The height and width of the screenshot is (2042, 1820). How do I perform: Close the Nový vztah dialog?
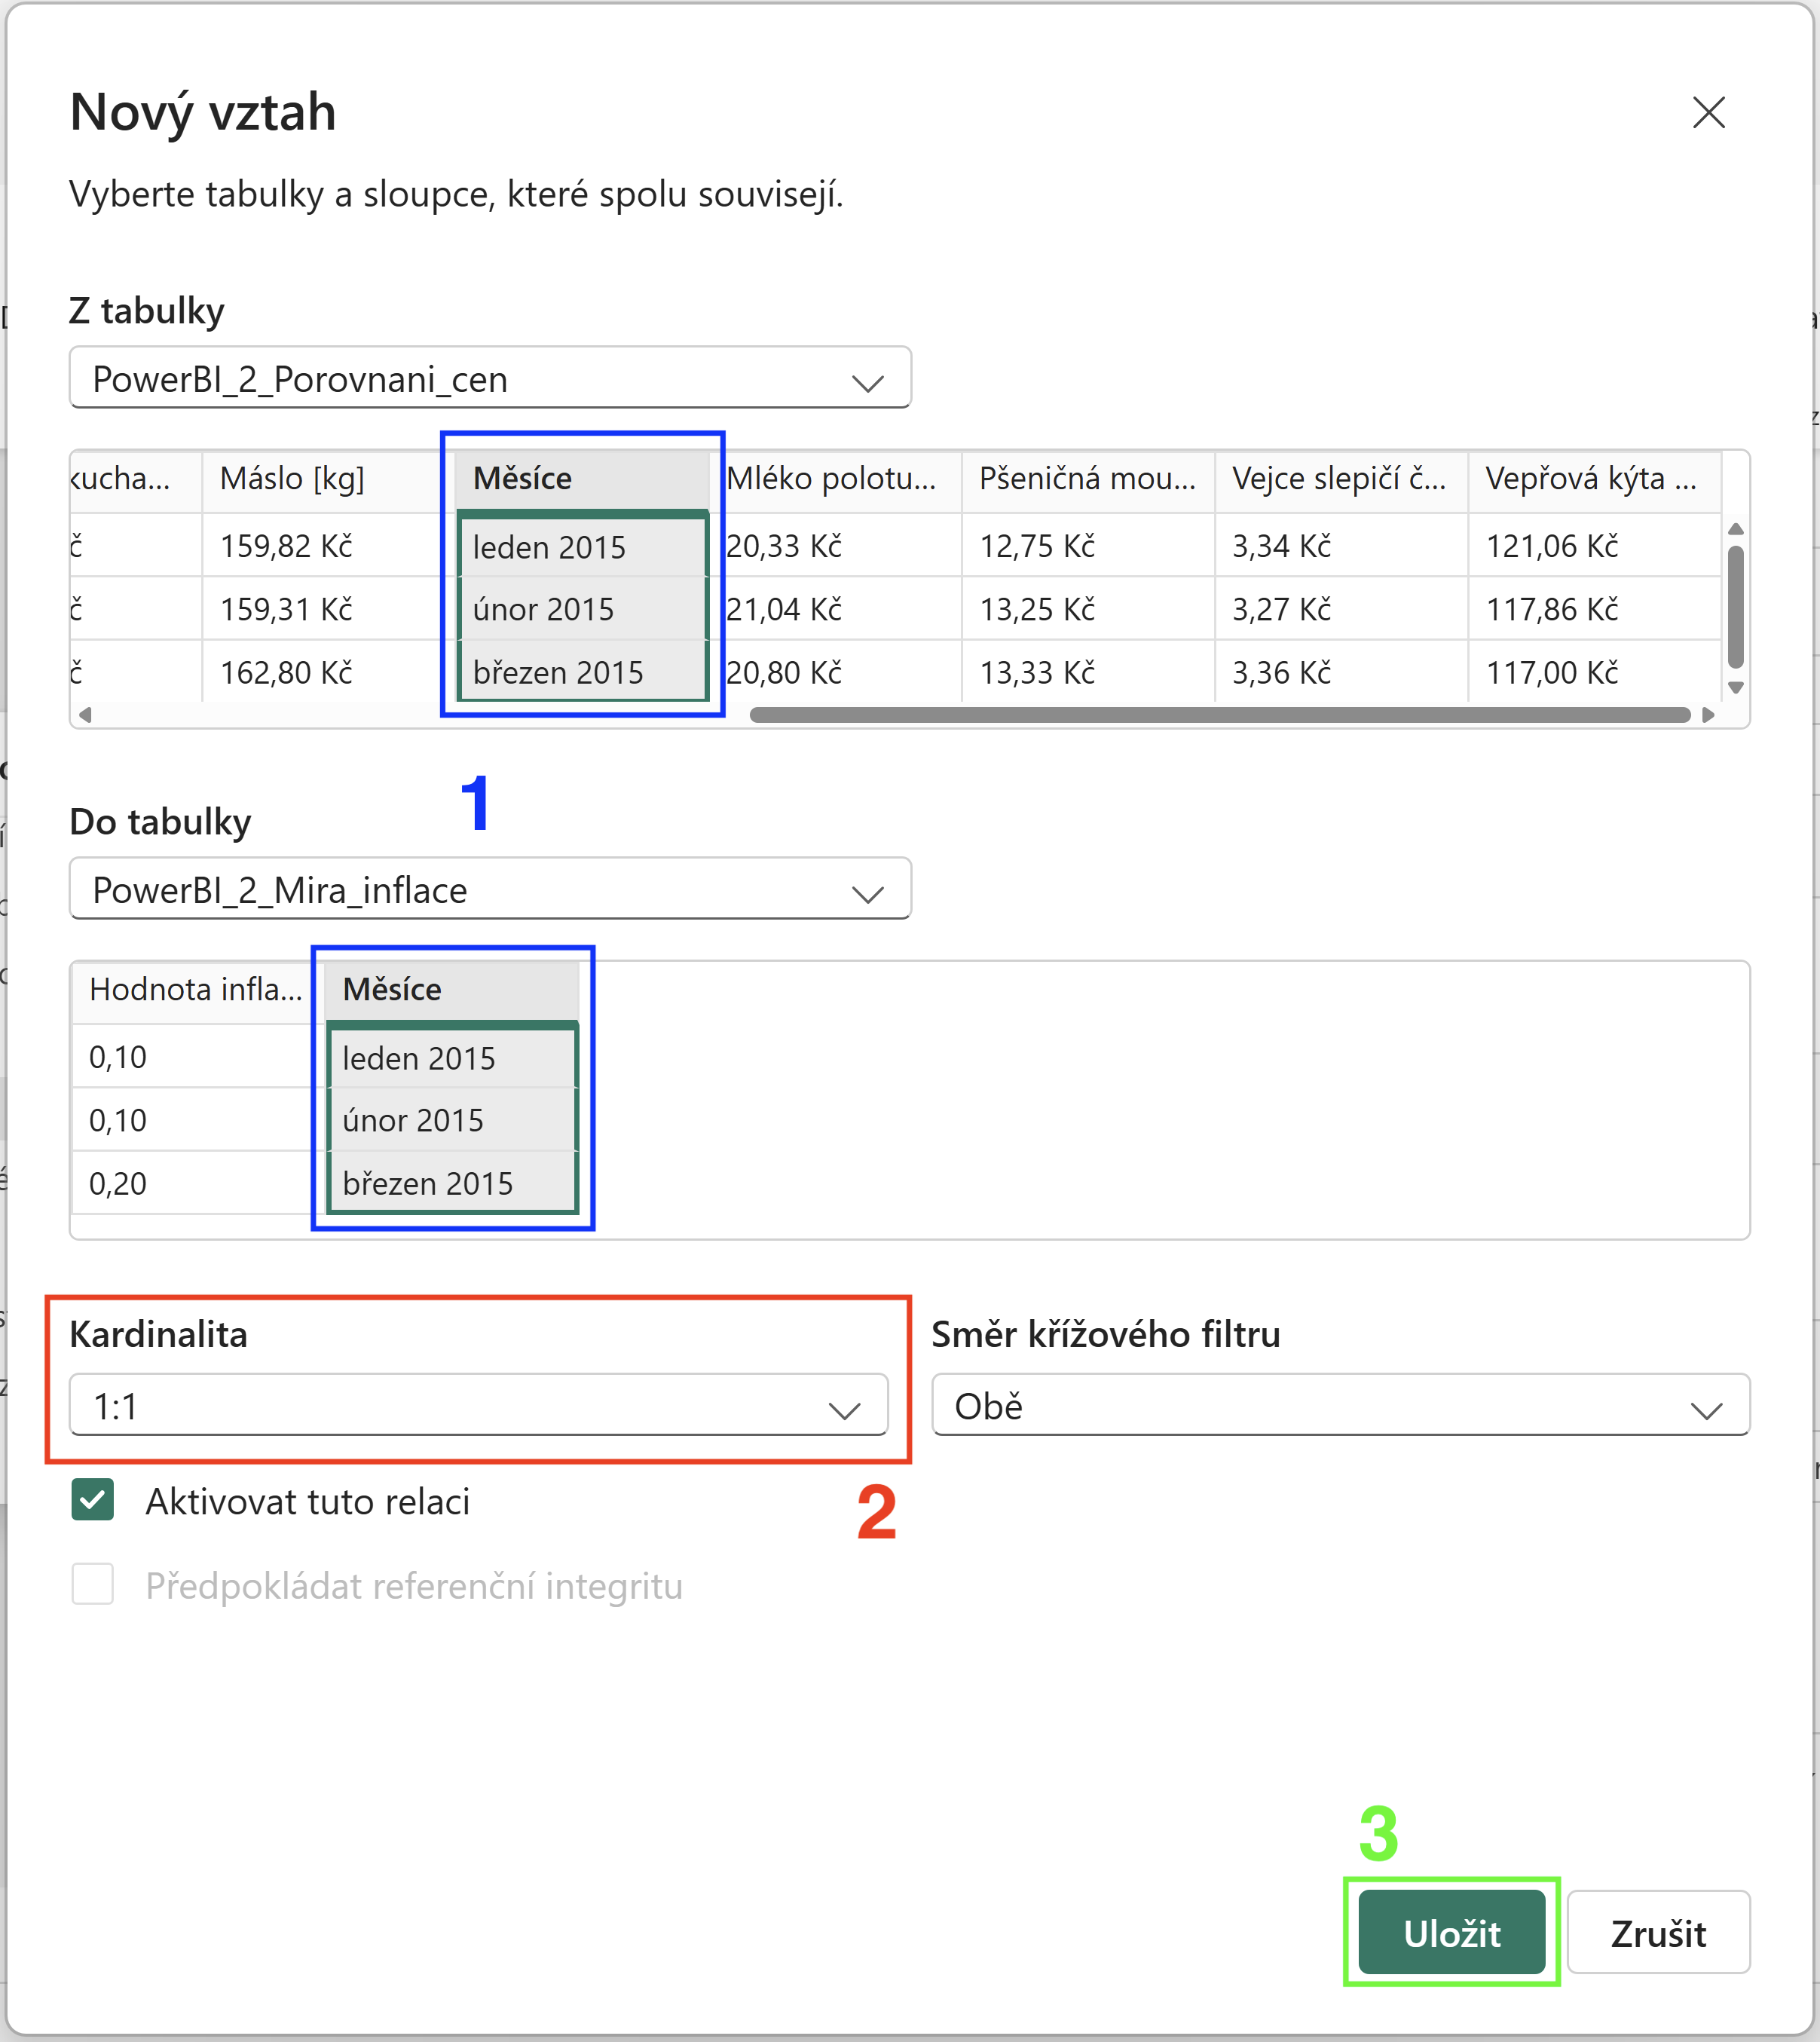[1708, 112]
